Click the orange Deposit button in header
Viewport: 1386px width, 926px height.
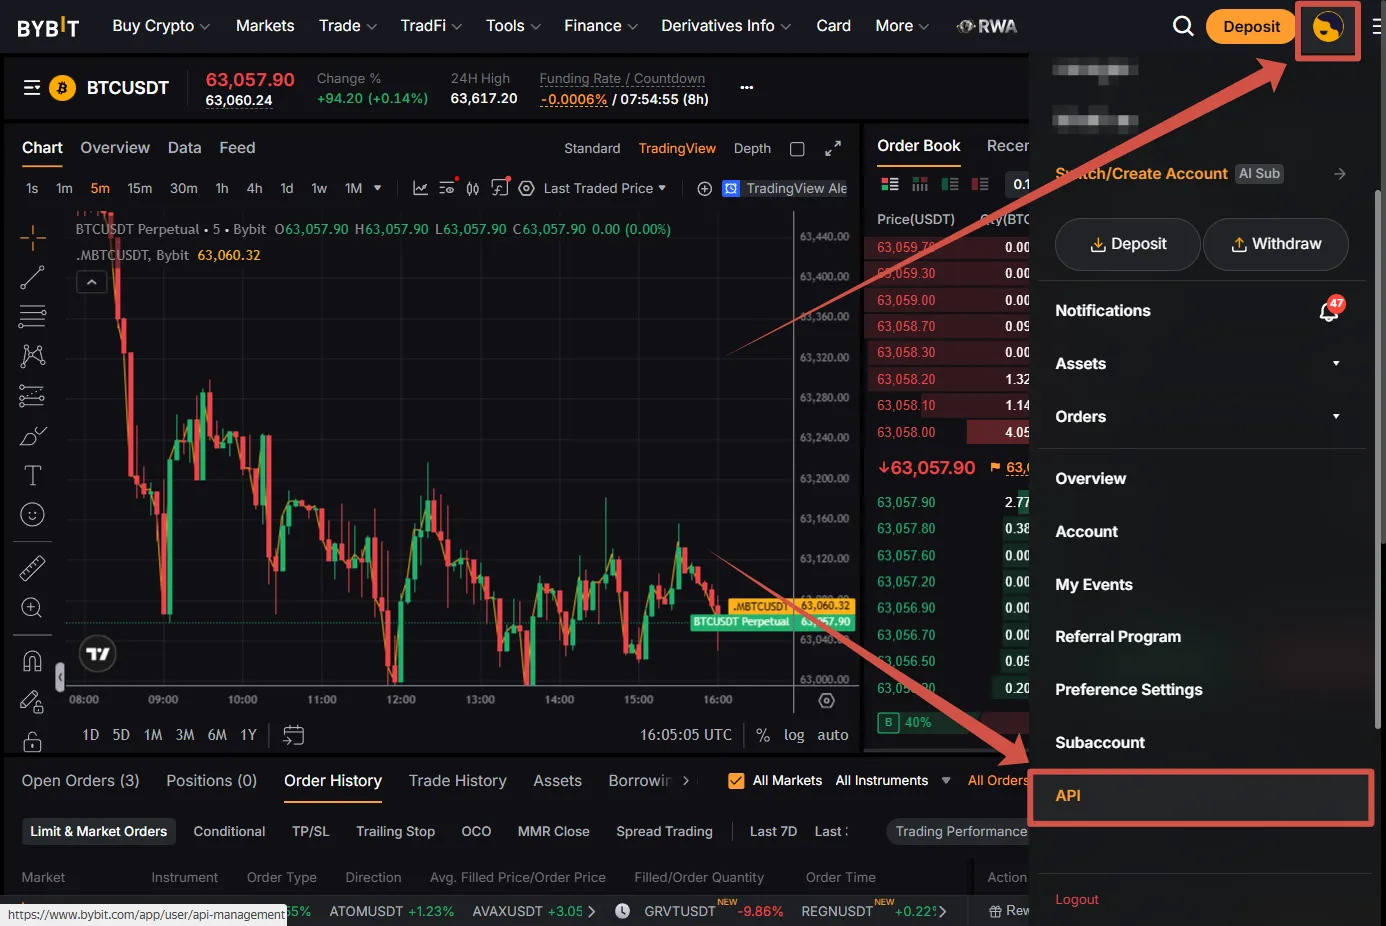pos(1251,27)
